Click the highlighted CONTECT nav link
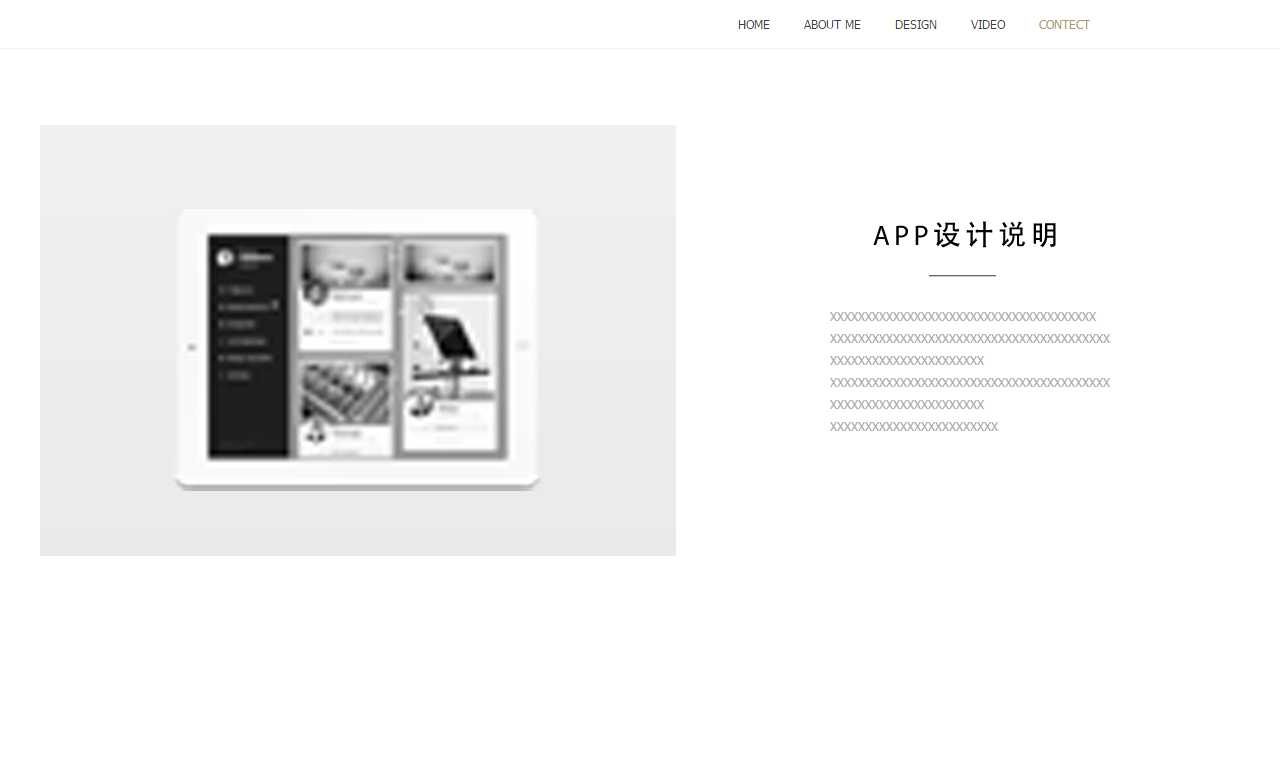1280x782 pixels. [1063, 25]
